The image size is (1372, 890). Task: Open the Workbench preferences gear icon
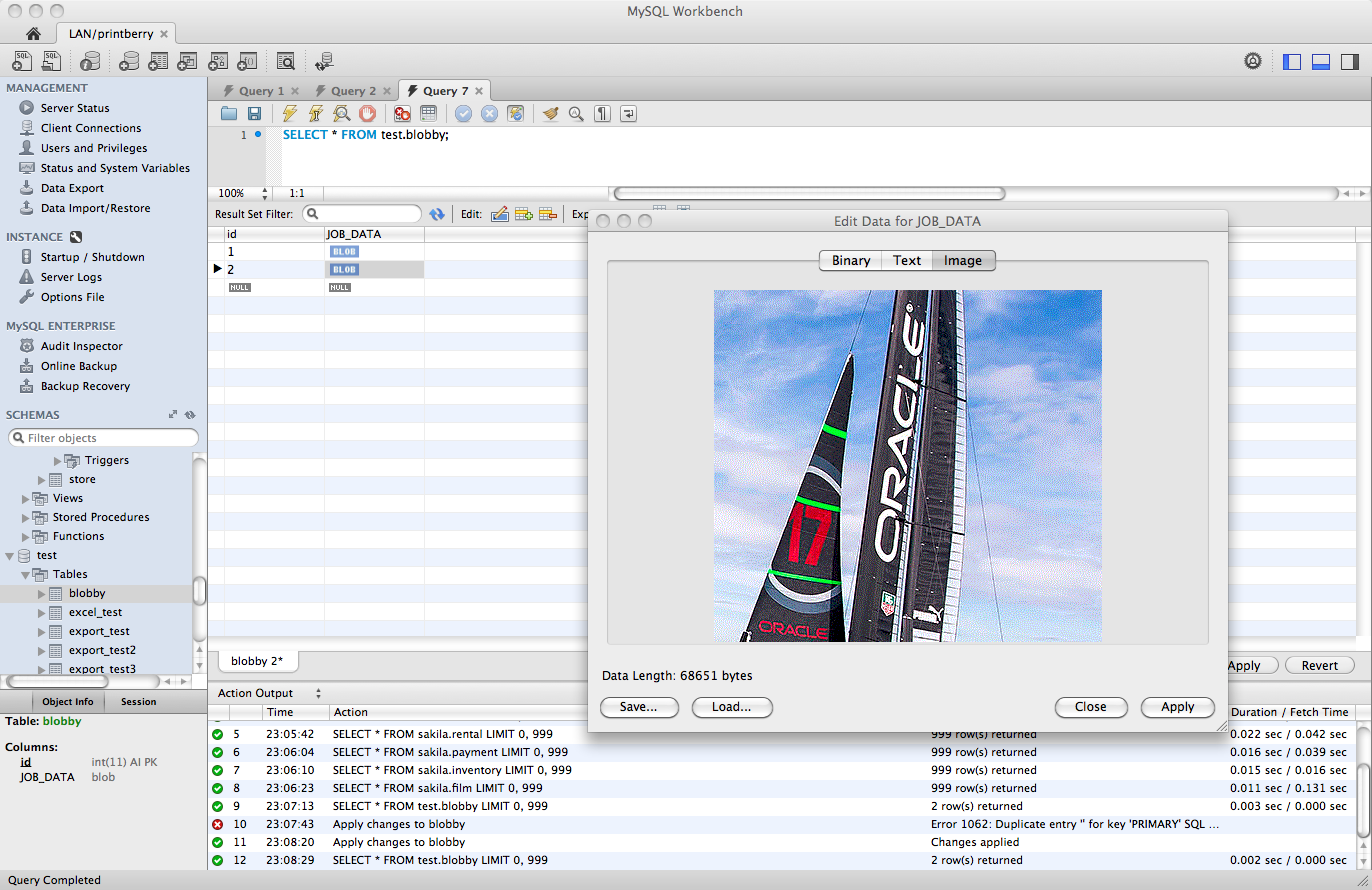click(x=1253, y=61)
